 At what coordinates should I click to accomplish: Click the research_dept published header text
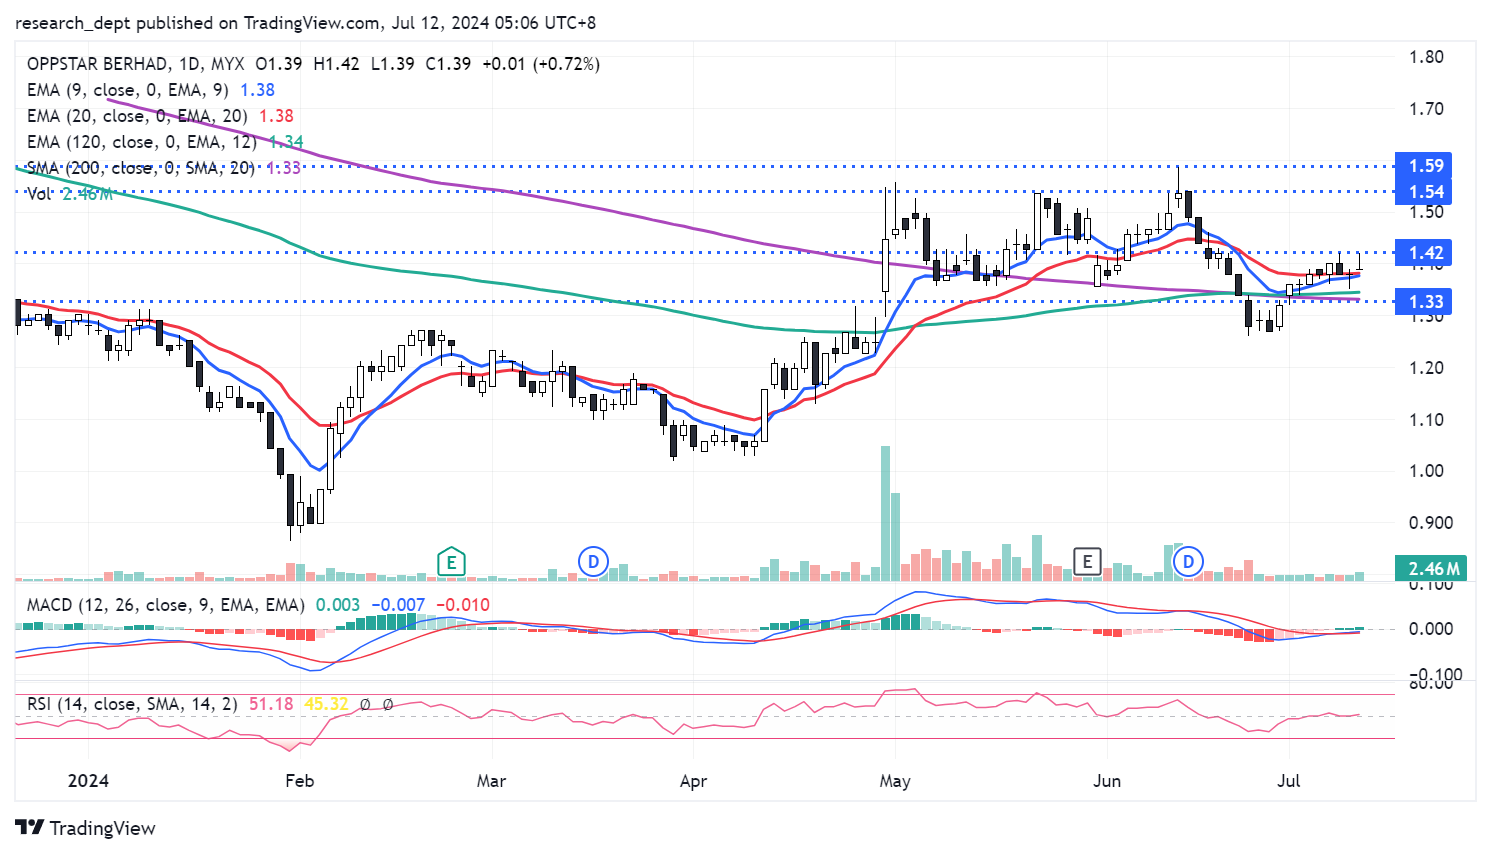click(305, 22)
